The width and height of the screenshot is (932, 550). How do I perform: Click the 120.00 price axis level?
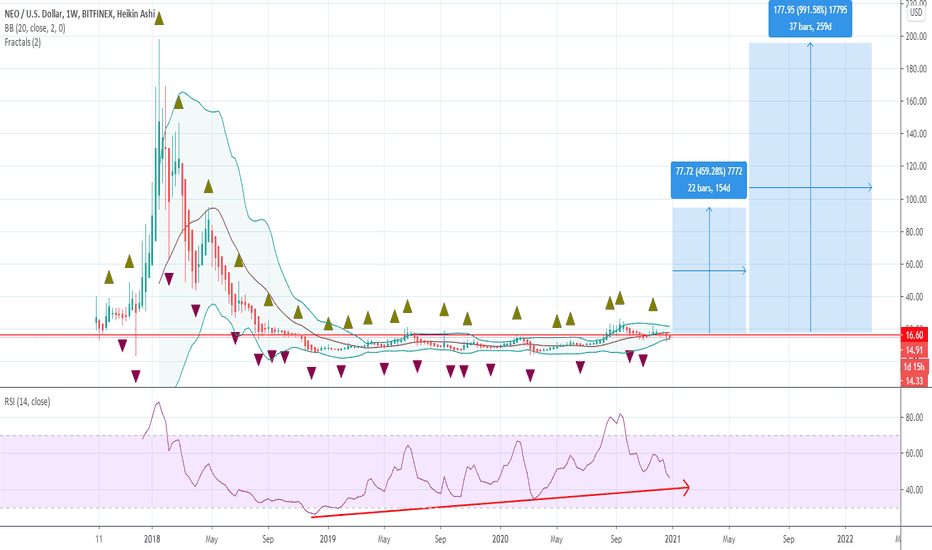pos(915,166)
